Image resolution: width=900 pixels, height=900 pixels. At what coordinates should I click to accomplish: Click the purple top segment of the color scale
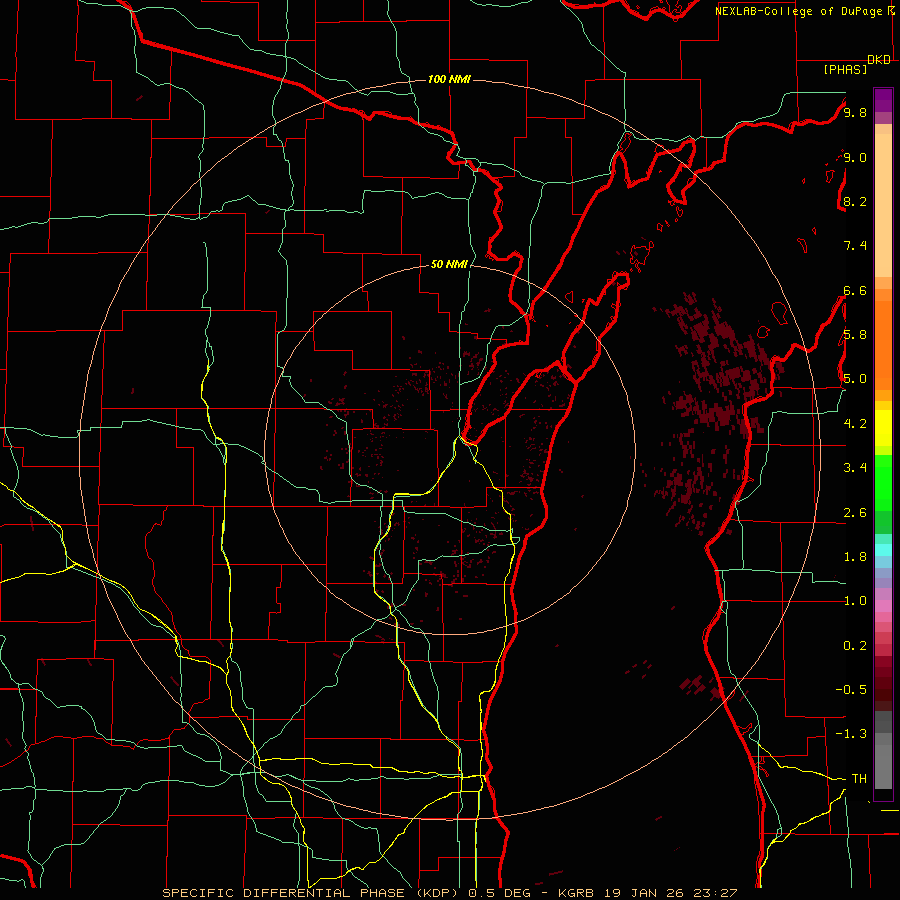pyautogui.click(x=883, y=100)
